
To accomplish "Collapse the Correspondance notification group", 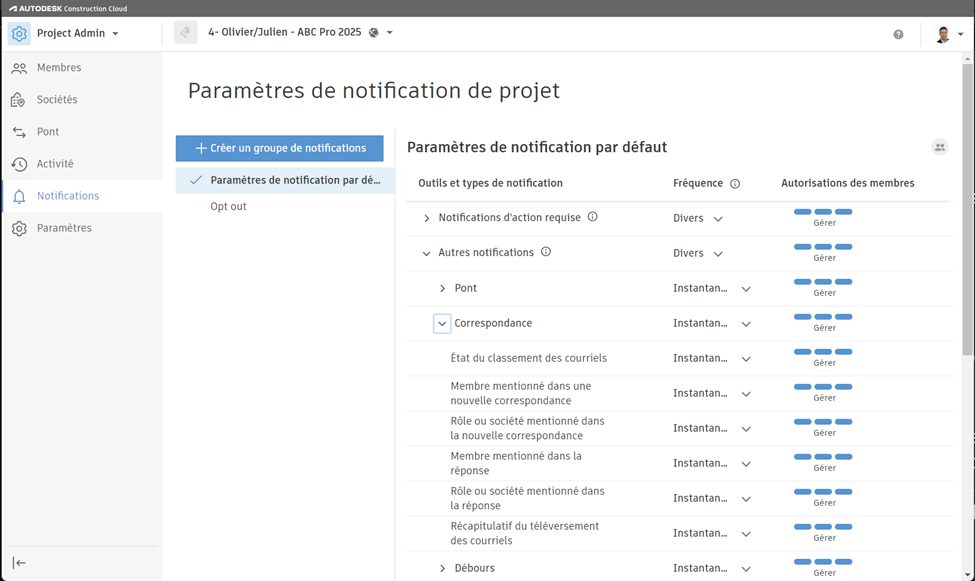I will click(441, 323).
